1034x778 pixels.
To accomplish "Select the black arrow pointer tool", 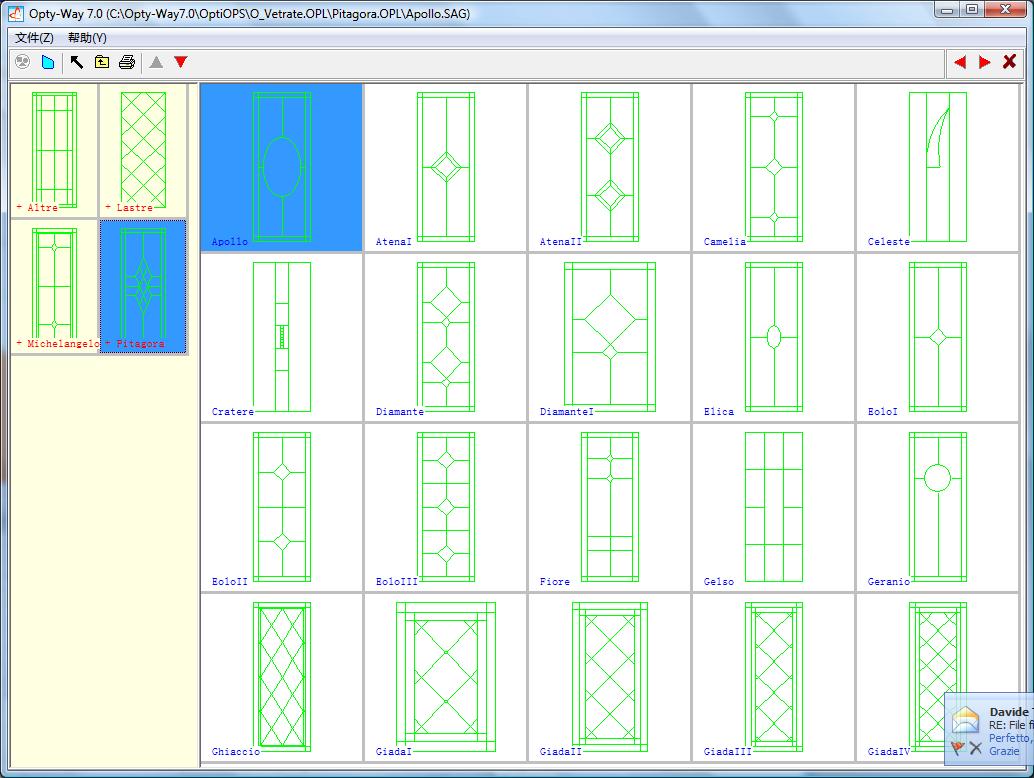I will [x=77, y=62].
